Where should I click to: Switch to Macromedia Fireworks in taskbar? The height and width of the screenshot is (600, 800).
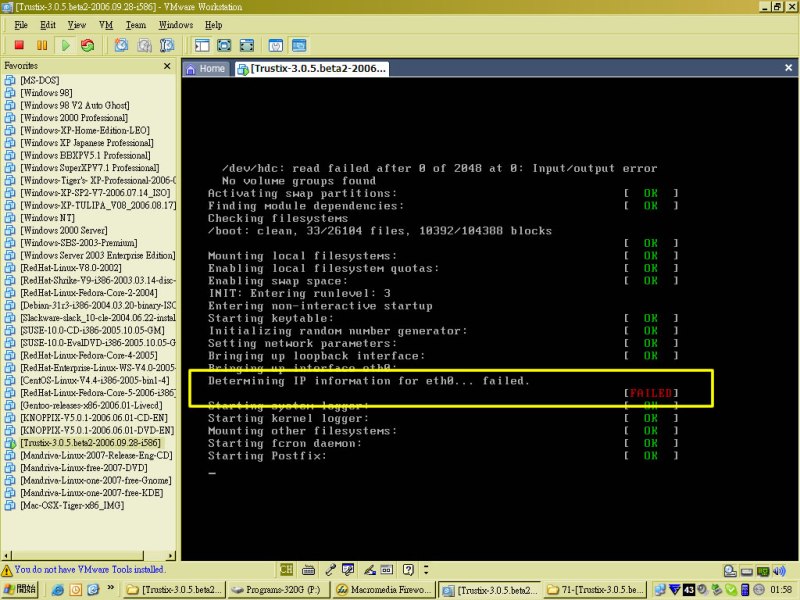point(384,590)
